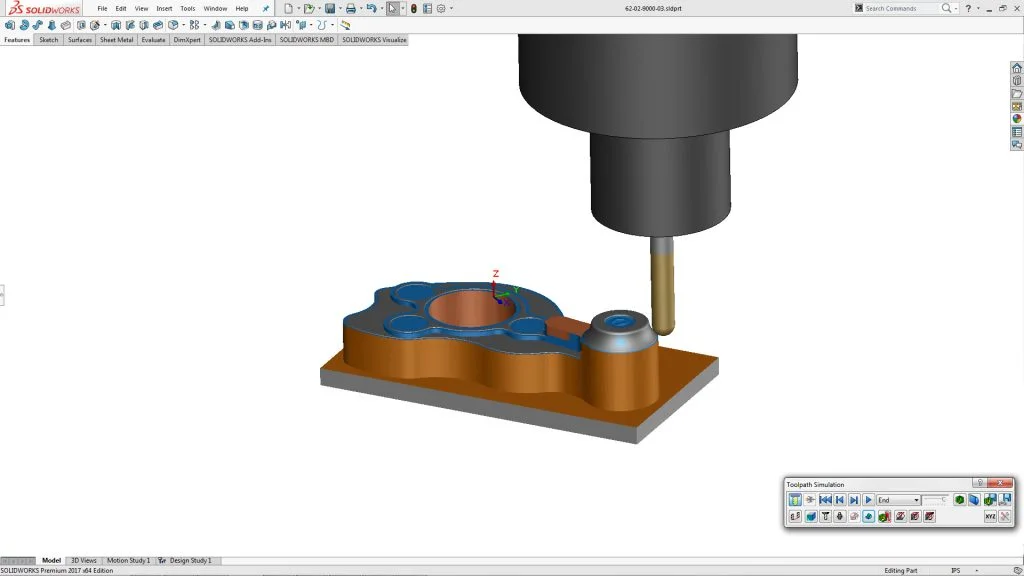Show XYZ position in Toolpath Simulation
Screen dimensions: 1024x576
pos(990,515)
